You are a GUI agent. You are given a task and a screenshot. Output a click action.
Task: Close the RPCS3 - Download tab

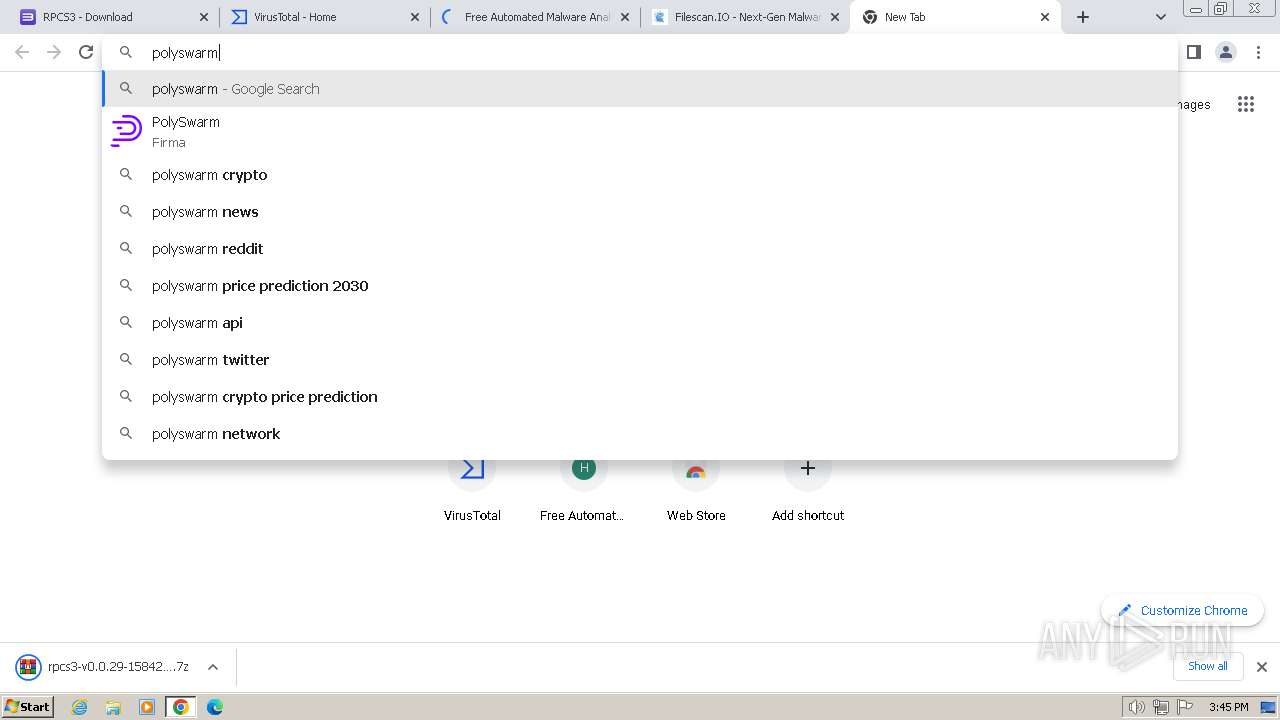click(204, 17)
